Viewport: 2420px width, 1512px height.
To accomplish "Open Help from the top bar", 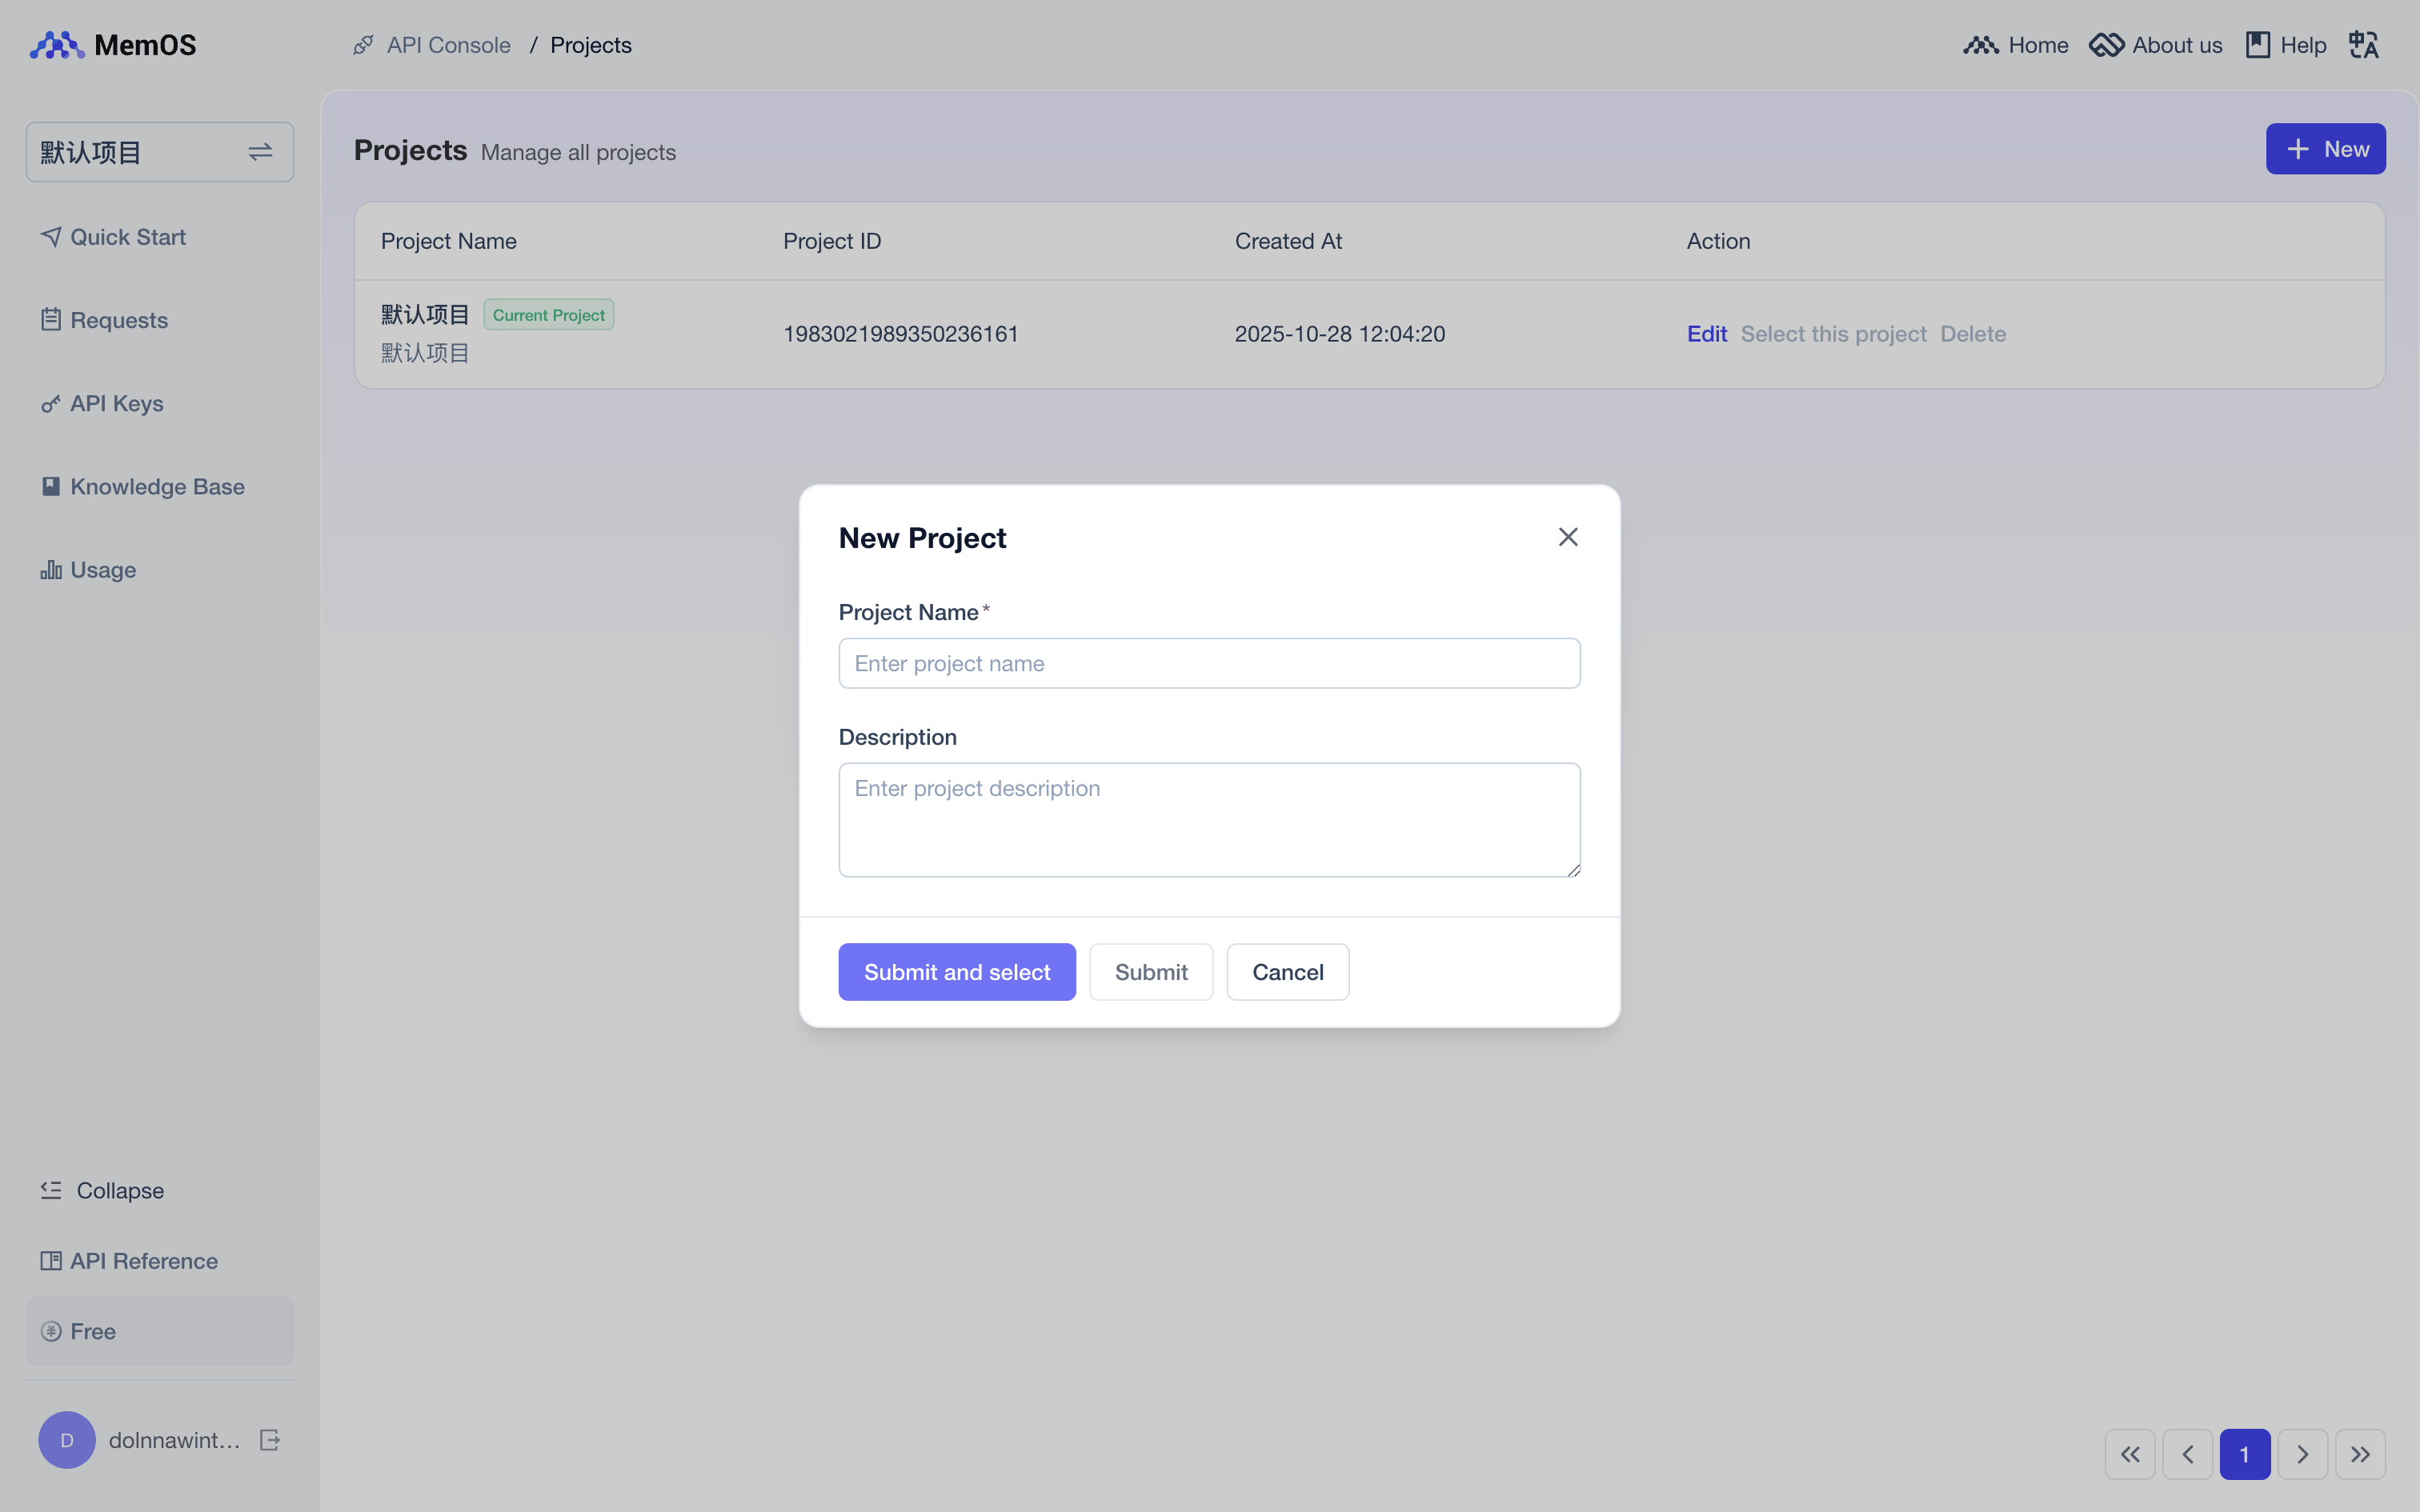I will (2286, 45).
